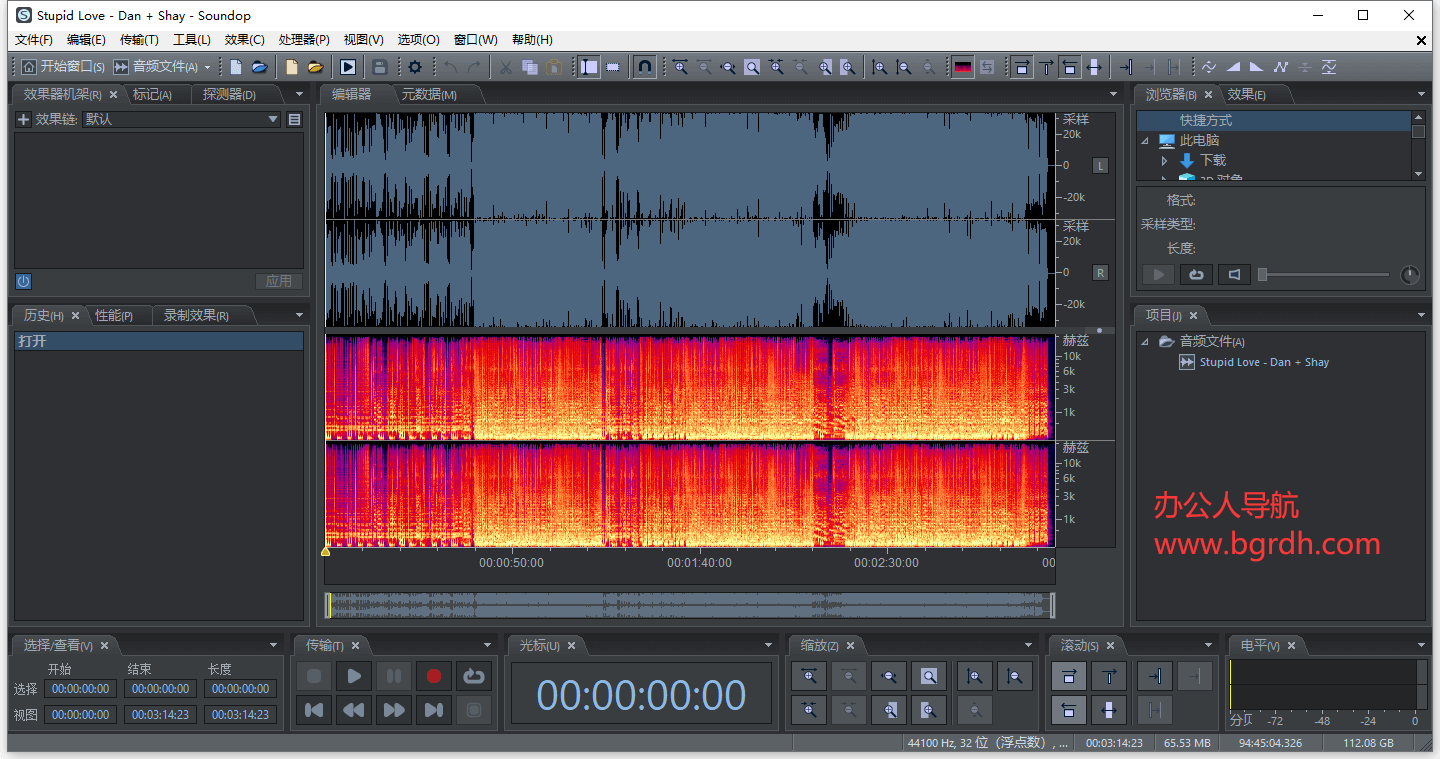Enable loop playback in the transport panel
Image resolution: width=1440 pixels, height=759 pixels.
coord(473,676)
